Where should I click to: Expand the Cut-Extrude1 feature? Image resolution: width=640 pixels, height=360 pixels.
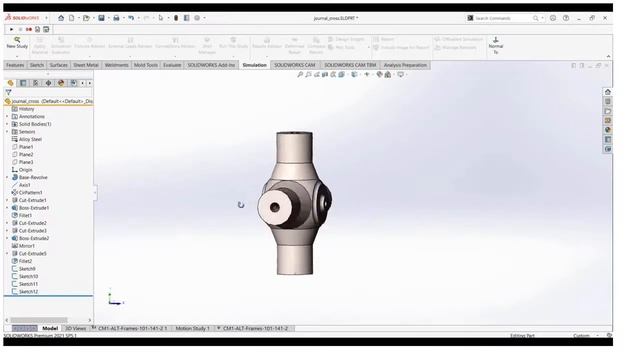[x=7, y=200]
